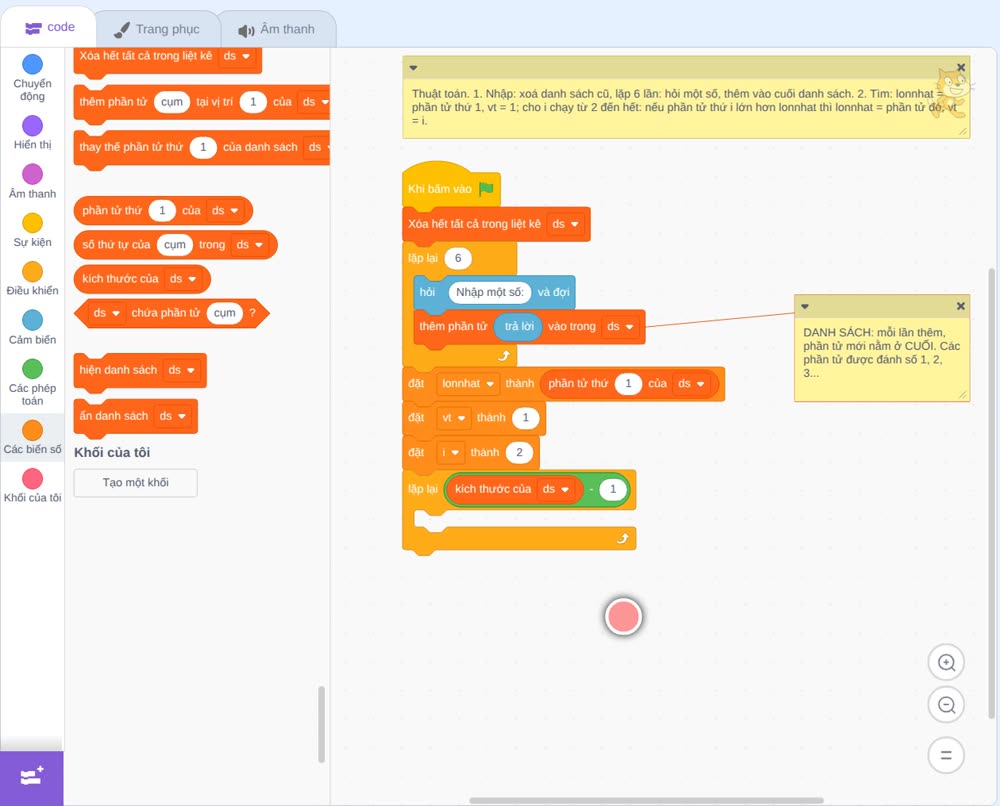Click the ẩn danh sách block in palette
The width and height of the screenshot is (1000, 806).
pyautogui.click(x=136, y=416)
